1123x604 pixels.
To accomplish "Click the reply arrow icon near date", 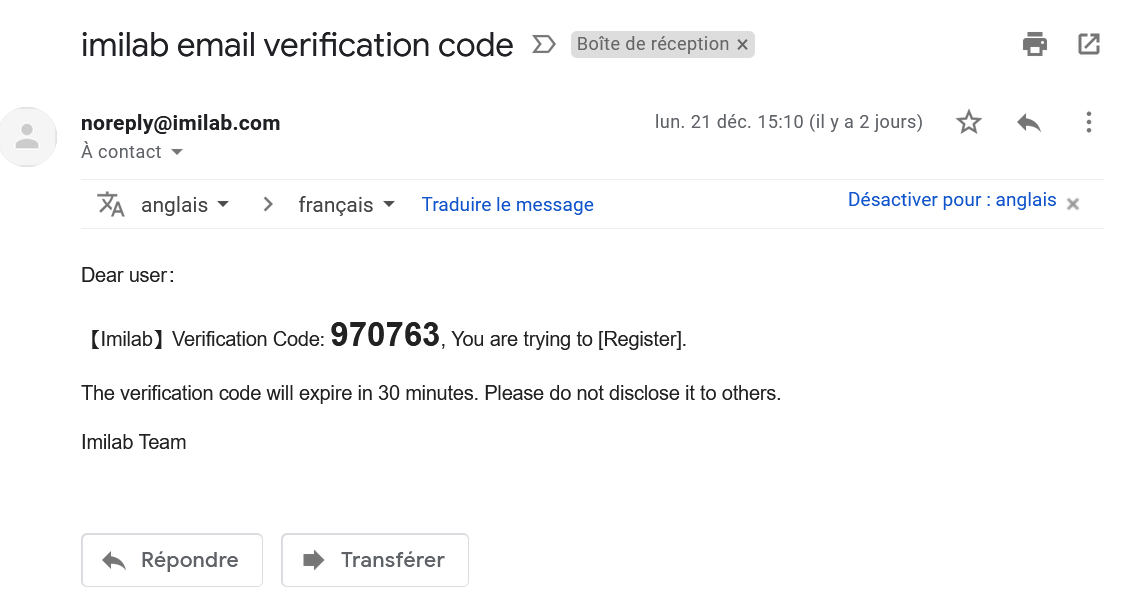I will [x=1028, y=123].
